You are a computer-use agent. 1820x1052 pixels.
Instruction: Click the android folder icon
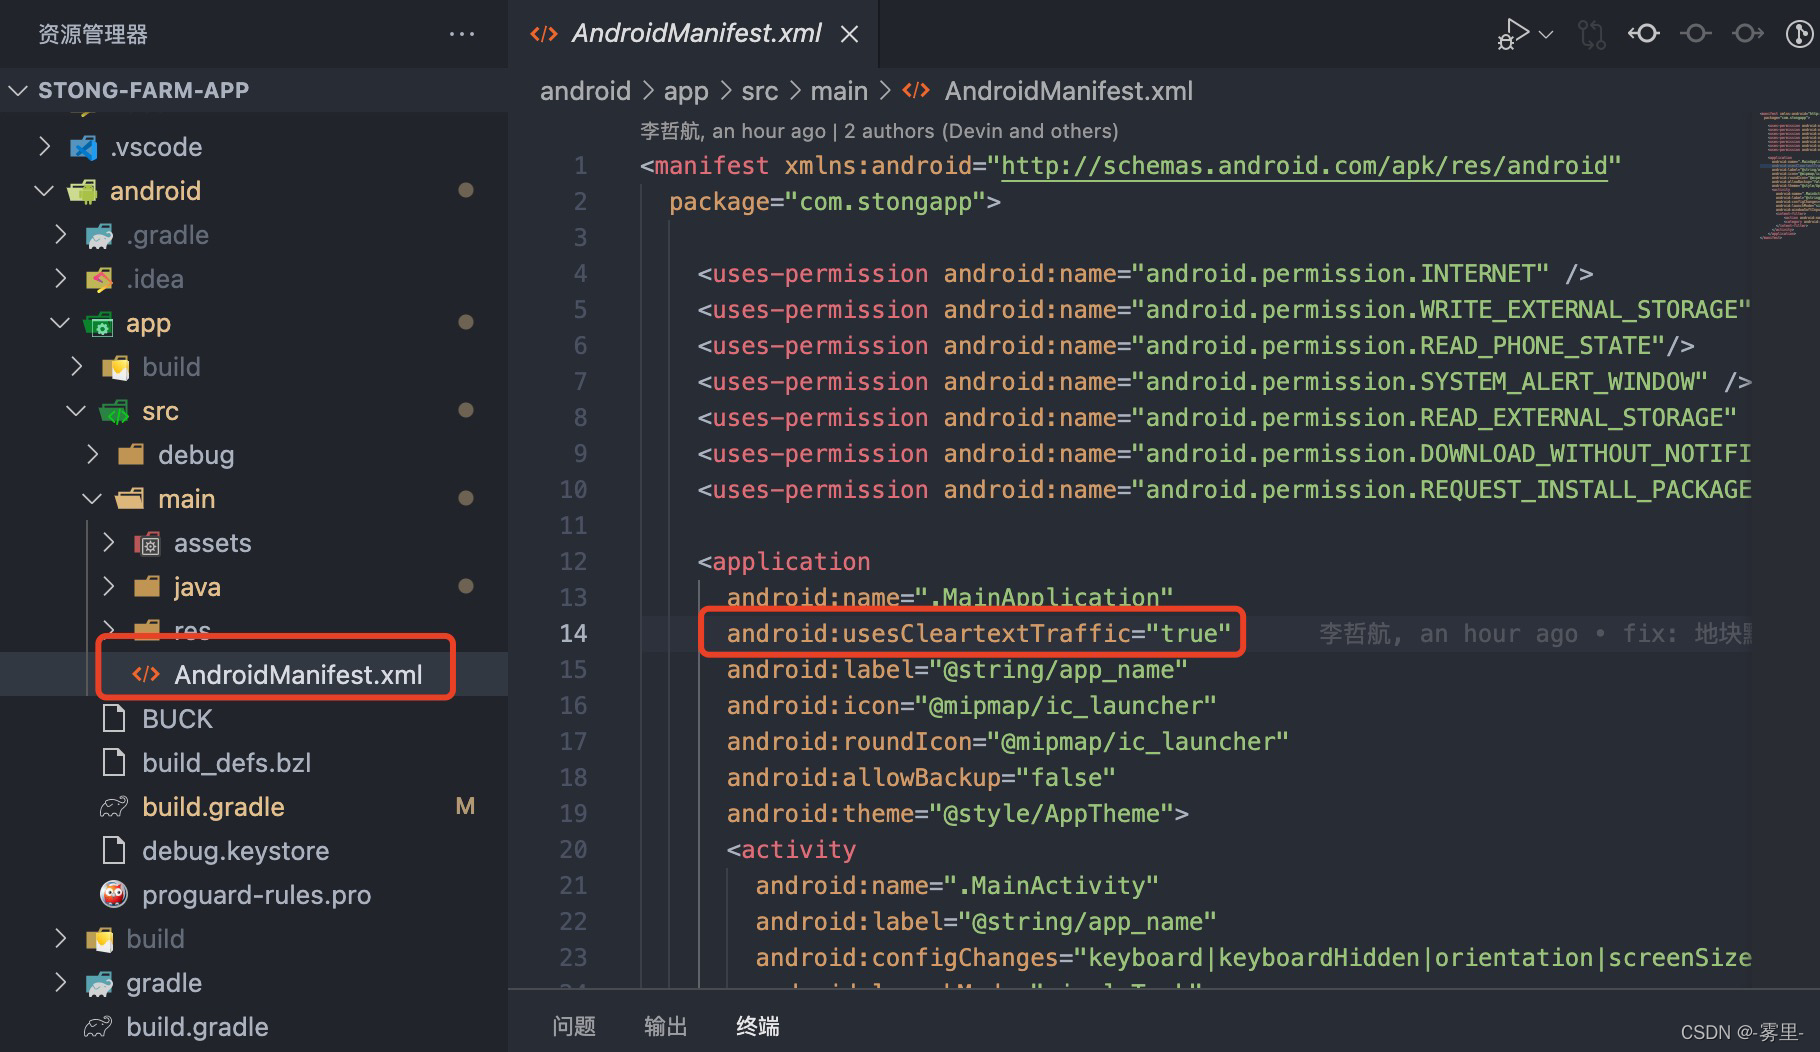83,191
